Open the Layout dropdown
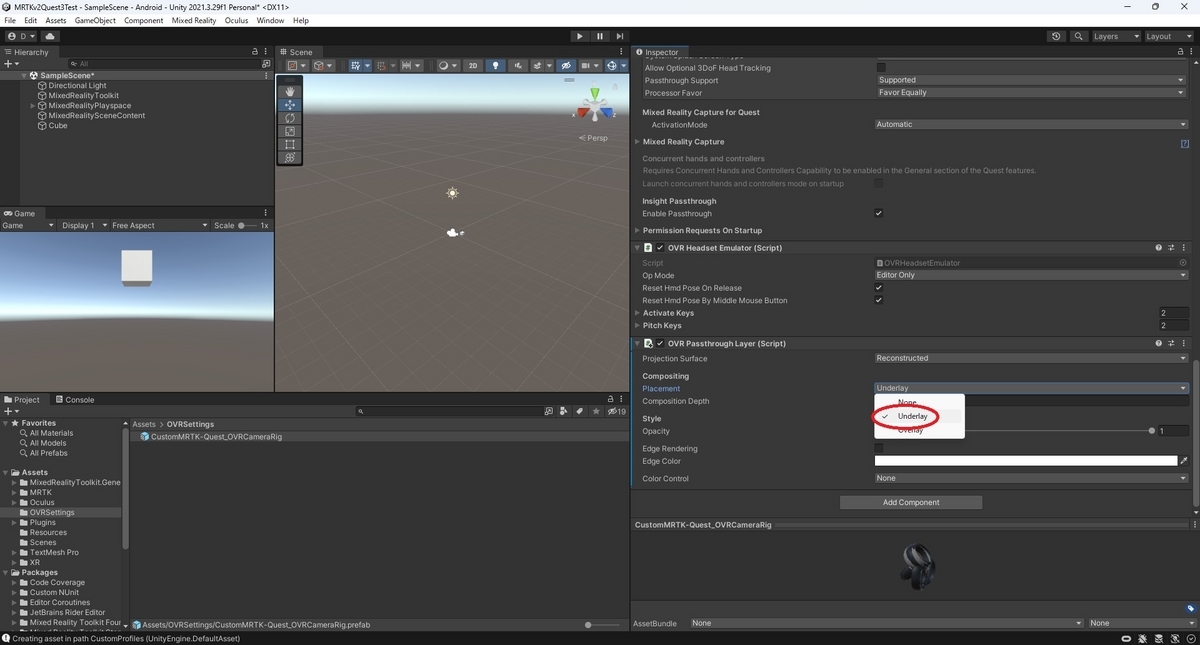This screenshot has height=645, width=1200. coord(1168,36)
